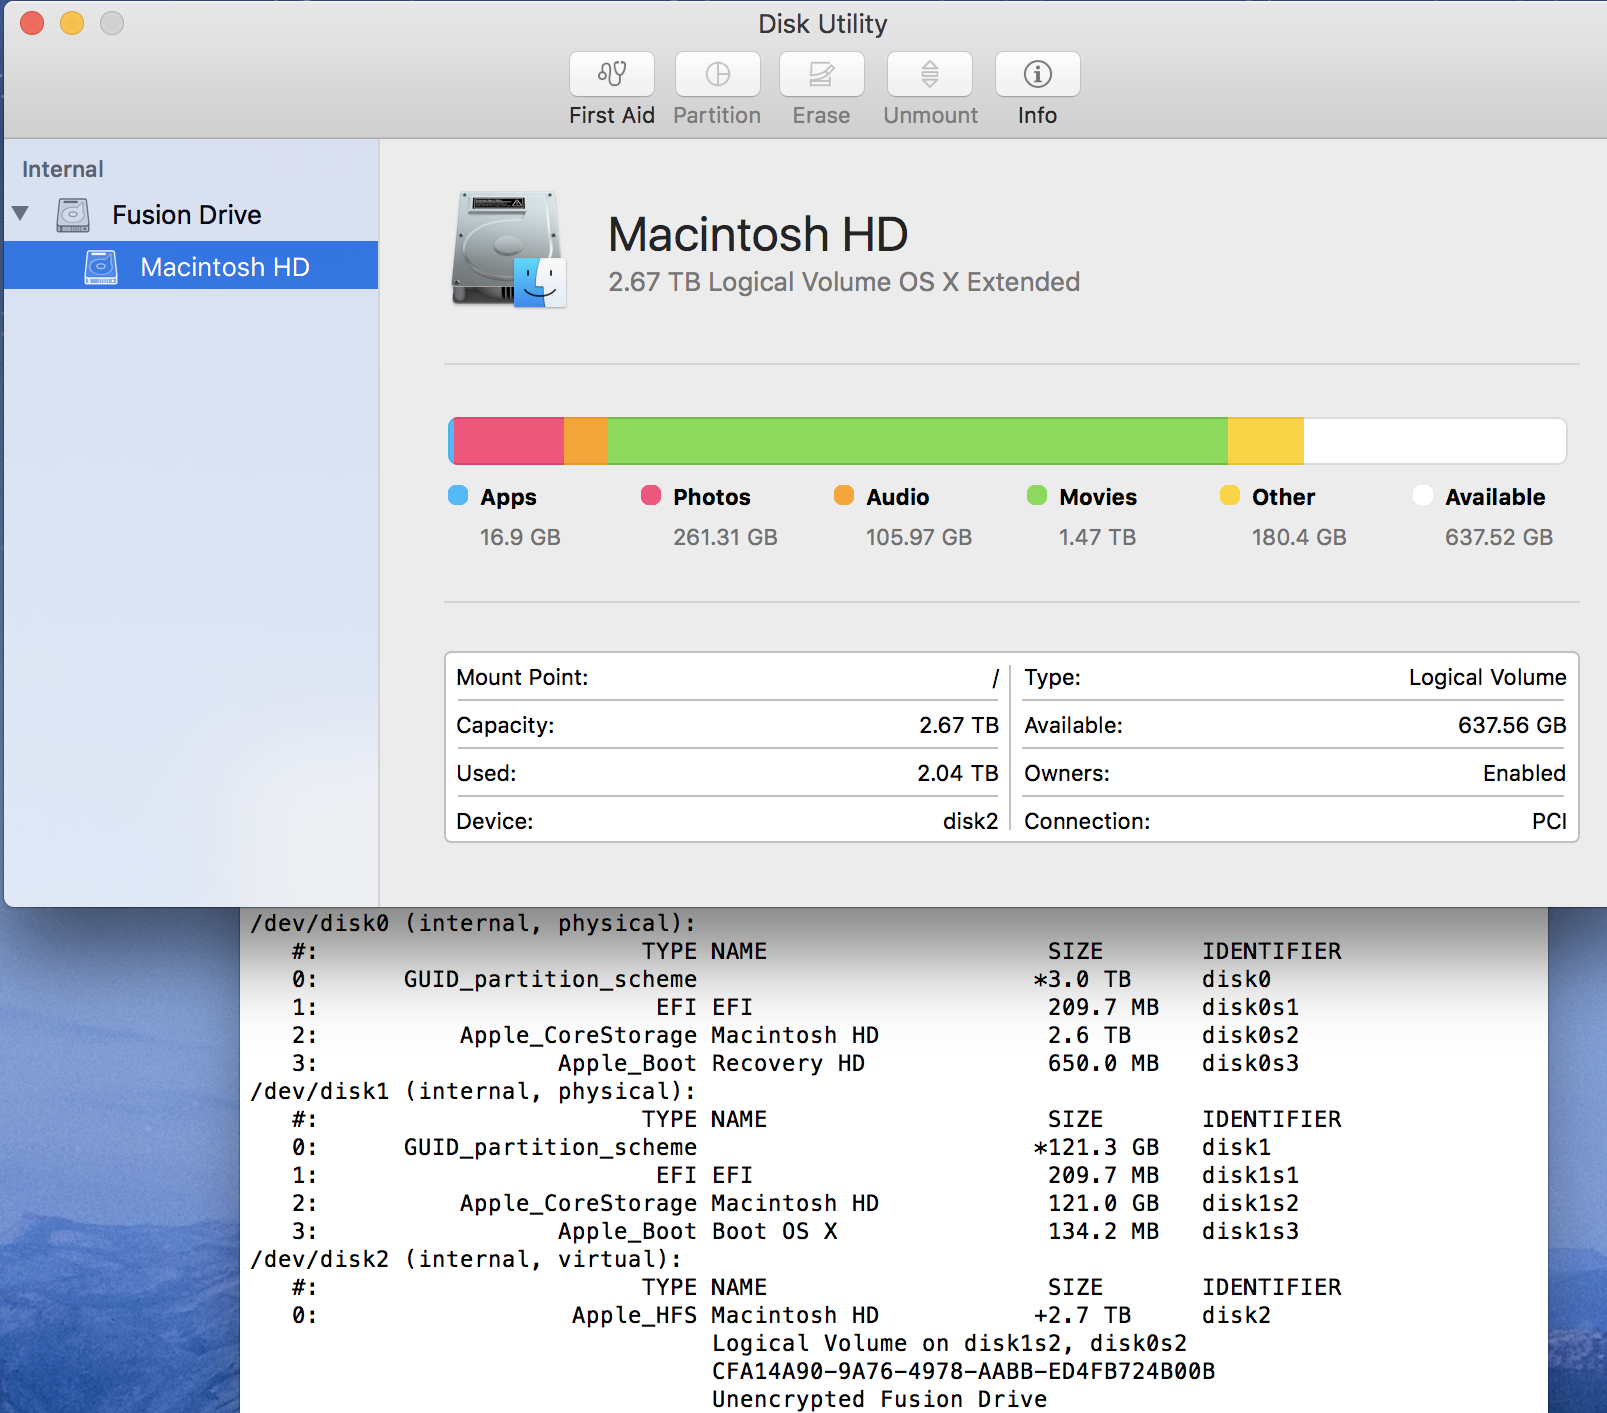This screenshot has height=1413, width=1607.
Task: Click the green Movies segment in usage bar
Action: [918, 441]
